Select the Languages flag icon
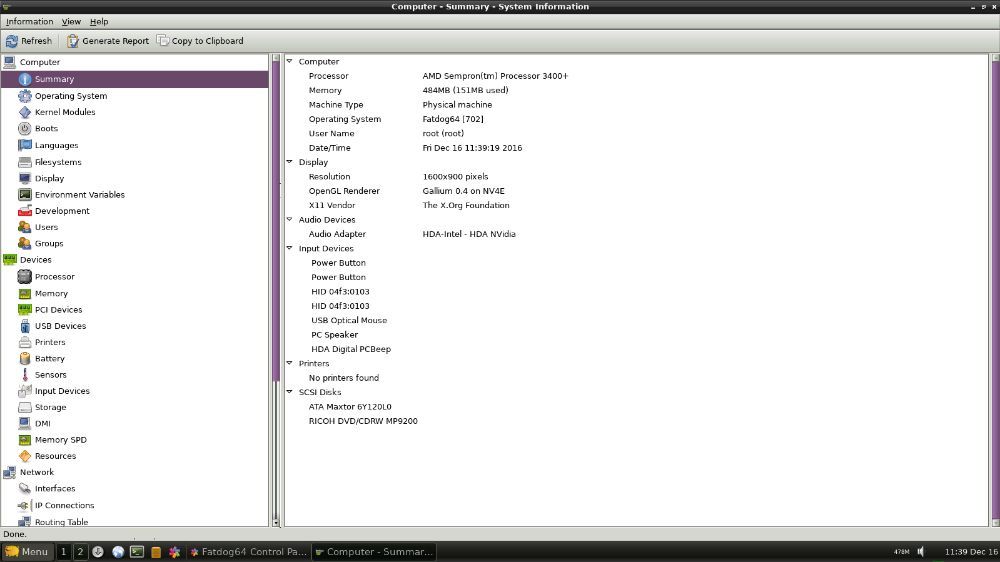Viewport: 1000px width, 562px height. click(25, 145)
